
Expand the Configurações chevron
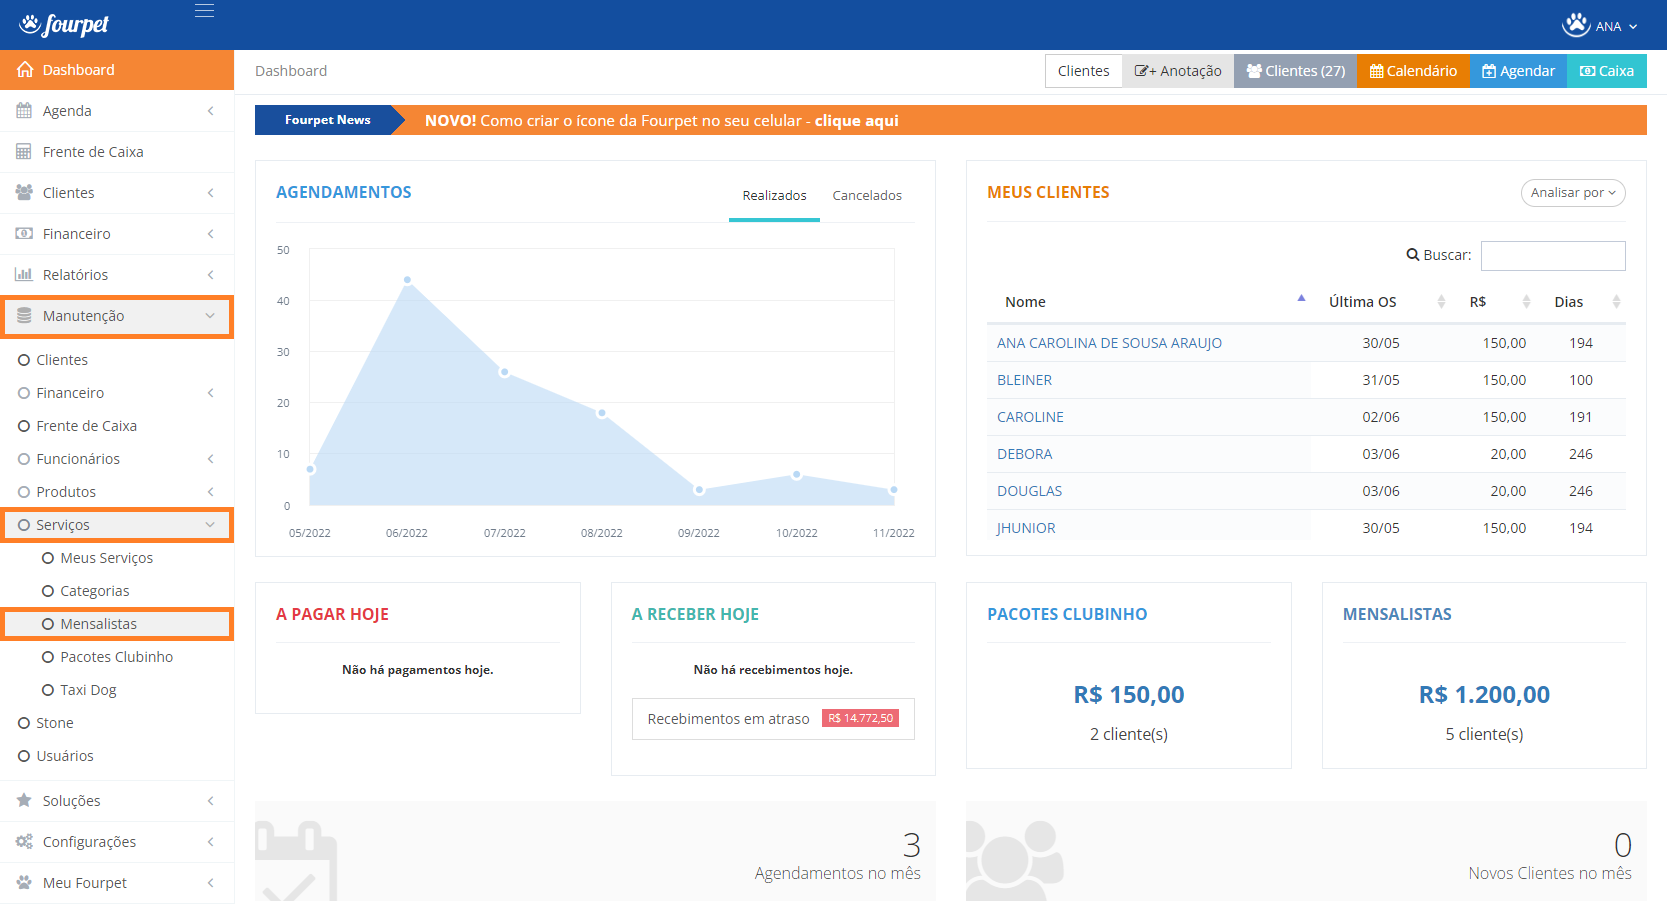(x=210, y=842)
